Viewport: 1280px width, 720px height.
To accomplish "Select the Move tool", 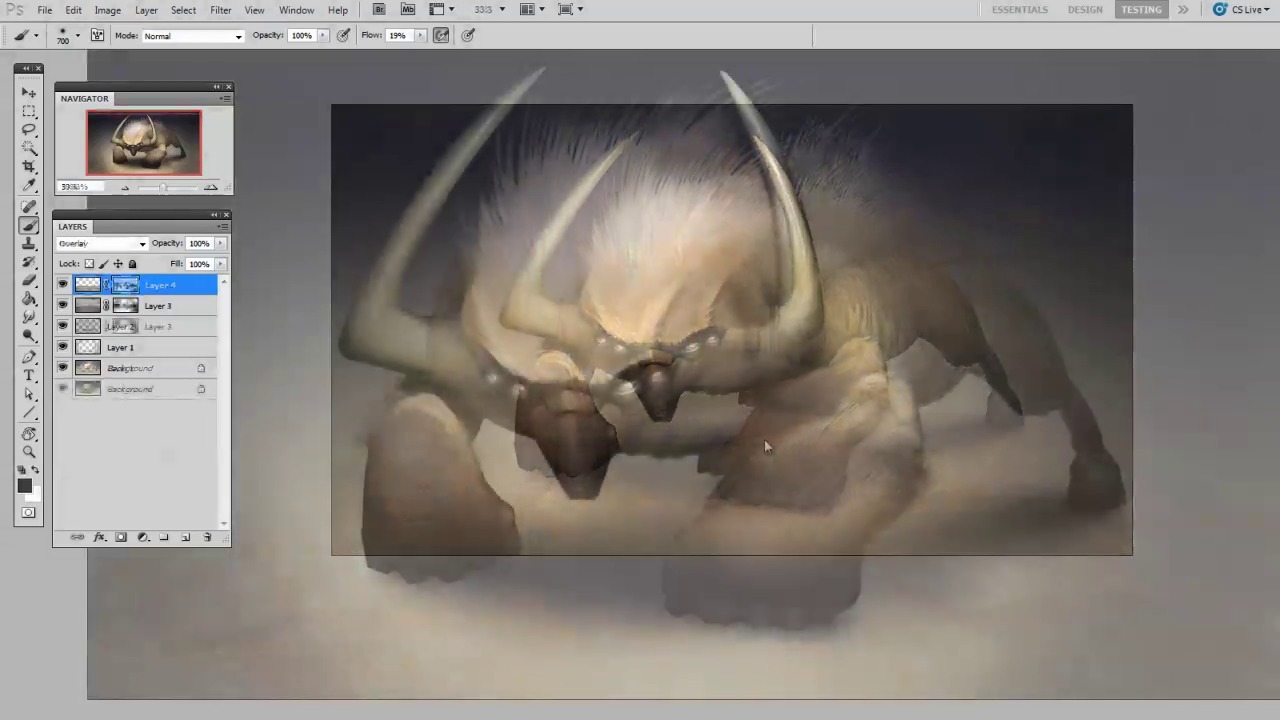I will click(x=29, y=92).
